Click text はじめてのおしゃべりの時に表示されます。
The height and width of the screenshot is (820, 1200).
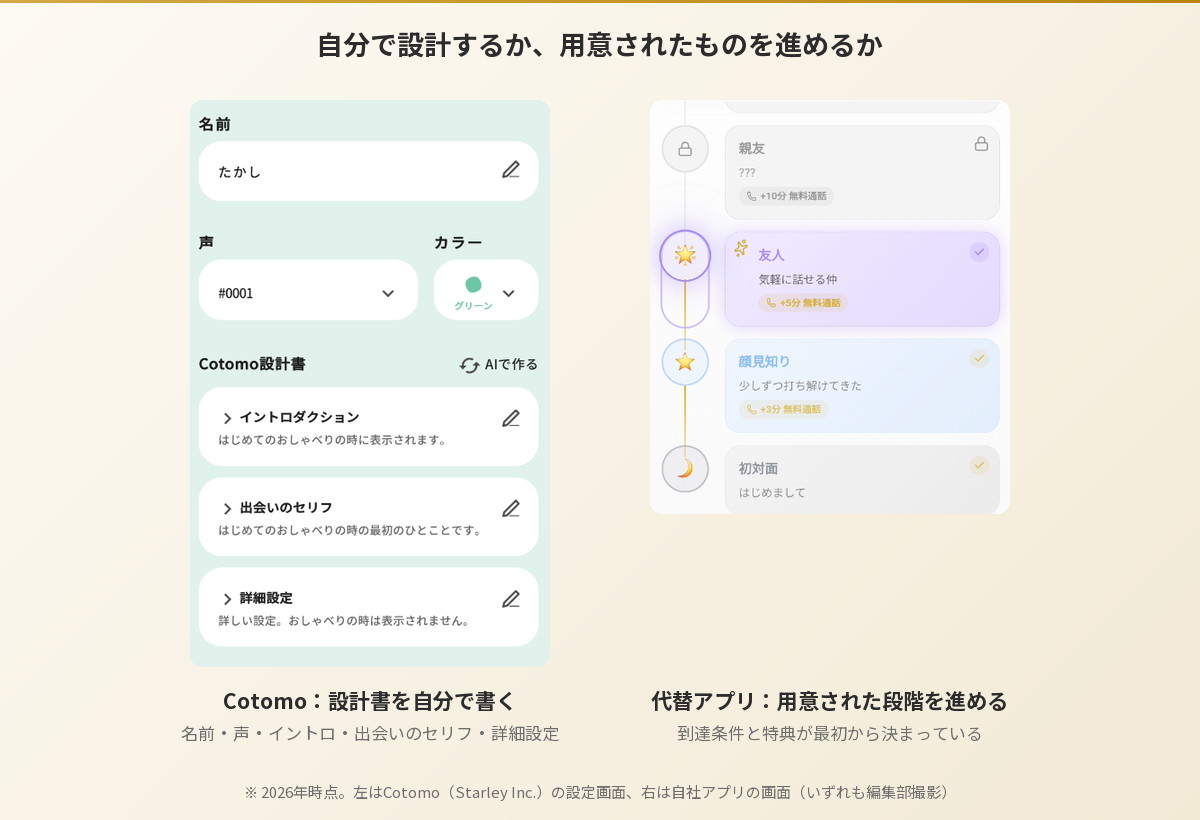pos(335,439)
